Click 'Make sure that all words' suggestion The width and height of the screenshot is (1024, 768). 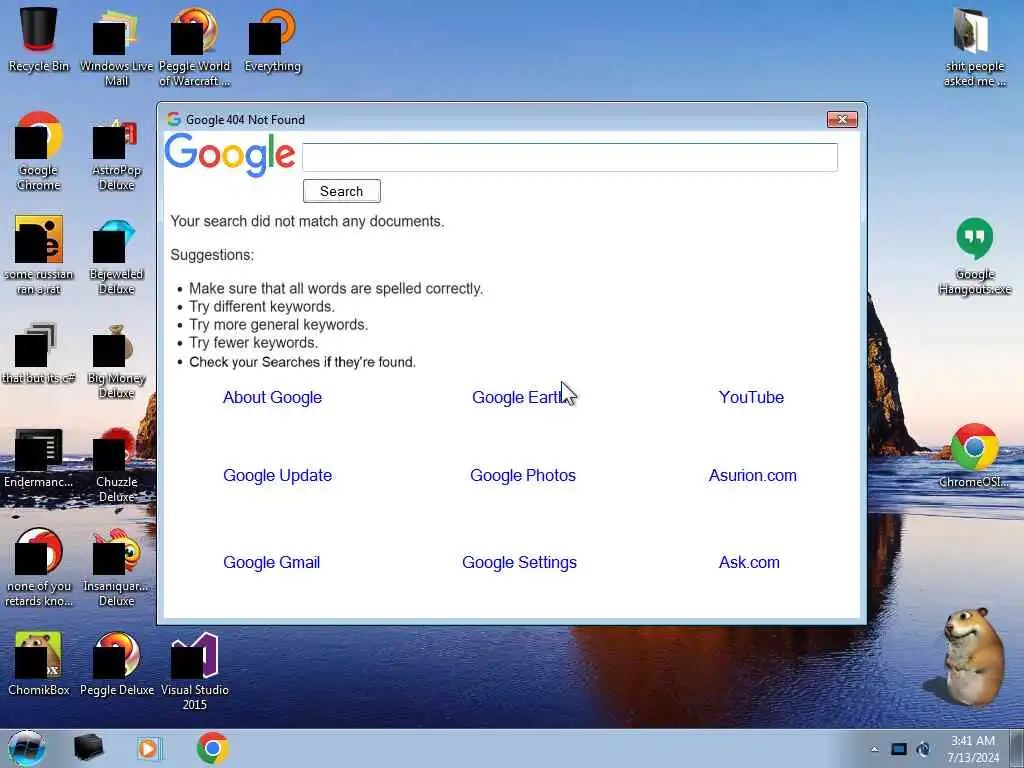(336, 289)
